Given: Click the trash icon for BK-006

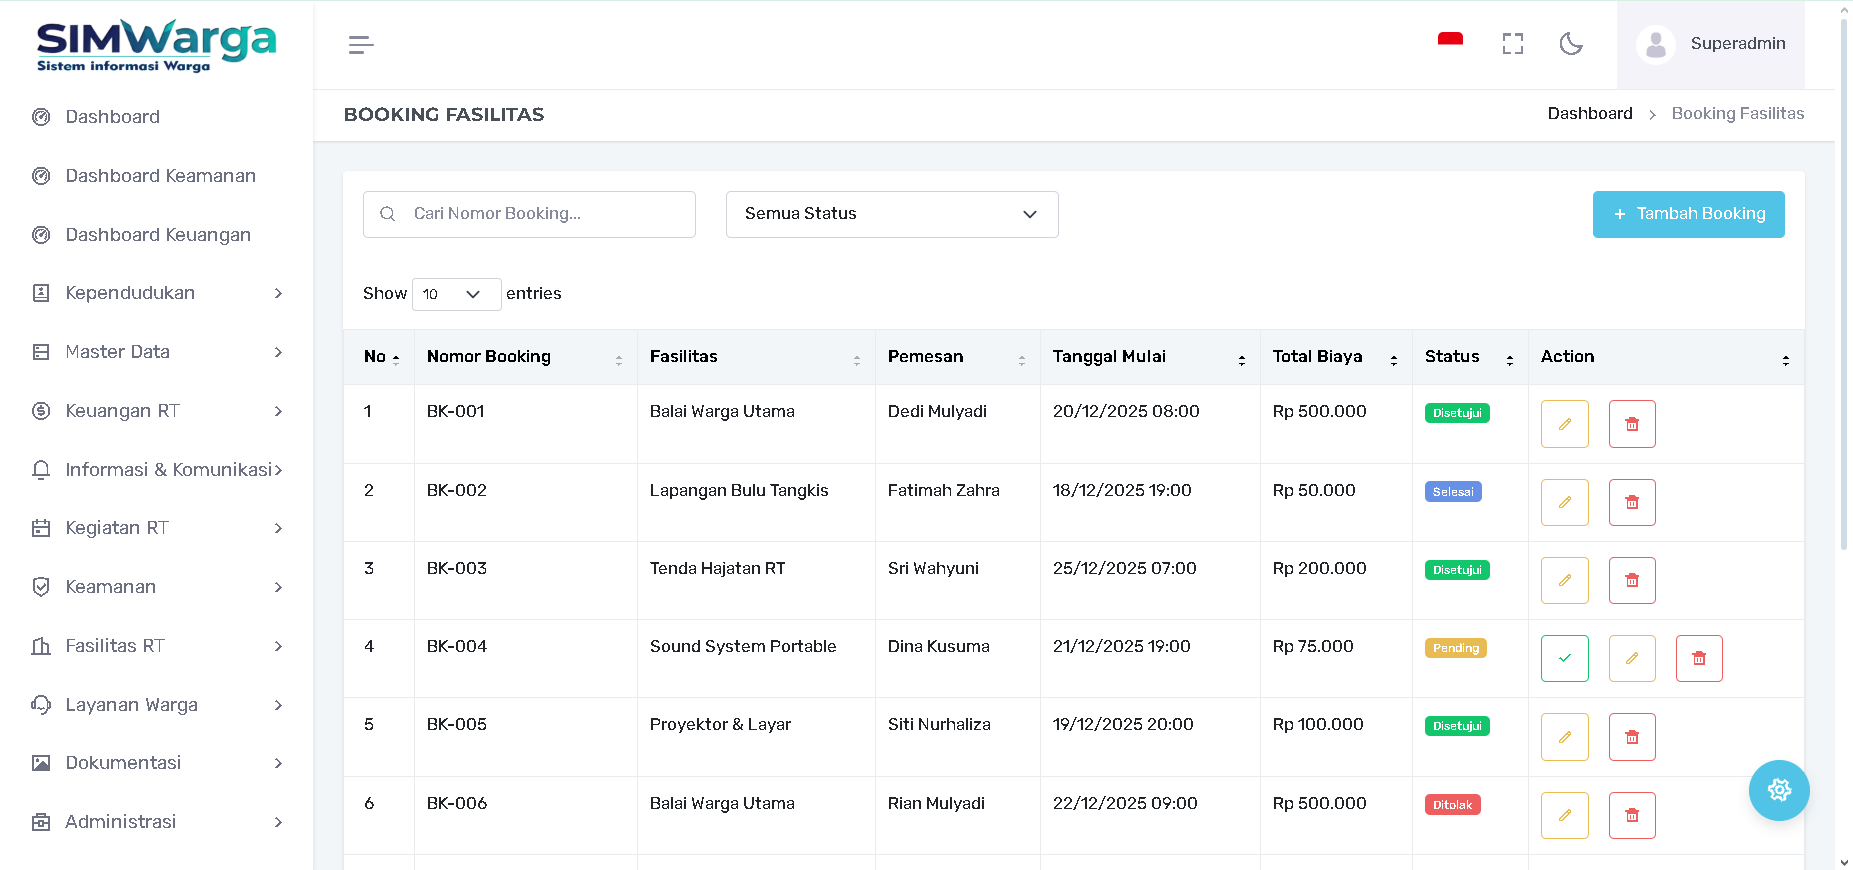Looking at the screenshot, I should (1631, 816).
